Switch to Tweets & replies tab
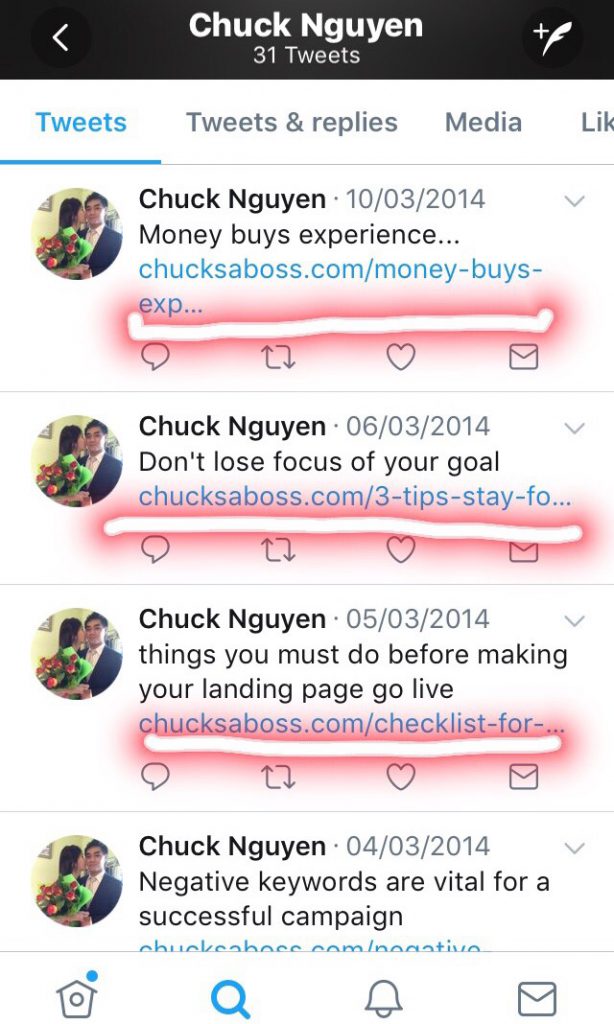Viewport: 614px width, 1024px height. click(291, 122)
